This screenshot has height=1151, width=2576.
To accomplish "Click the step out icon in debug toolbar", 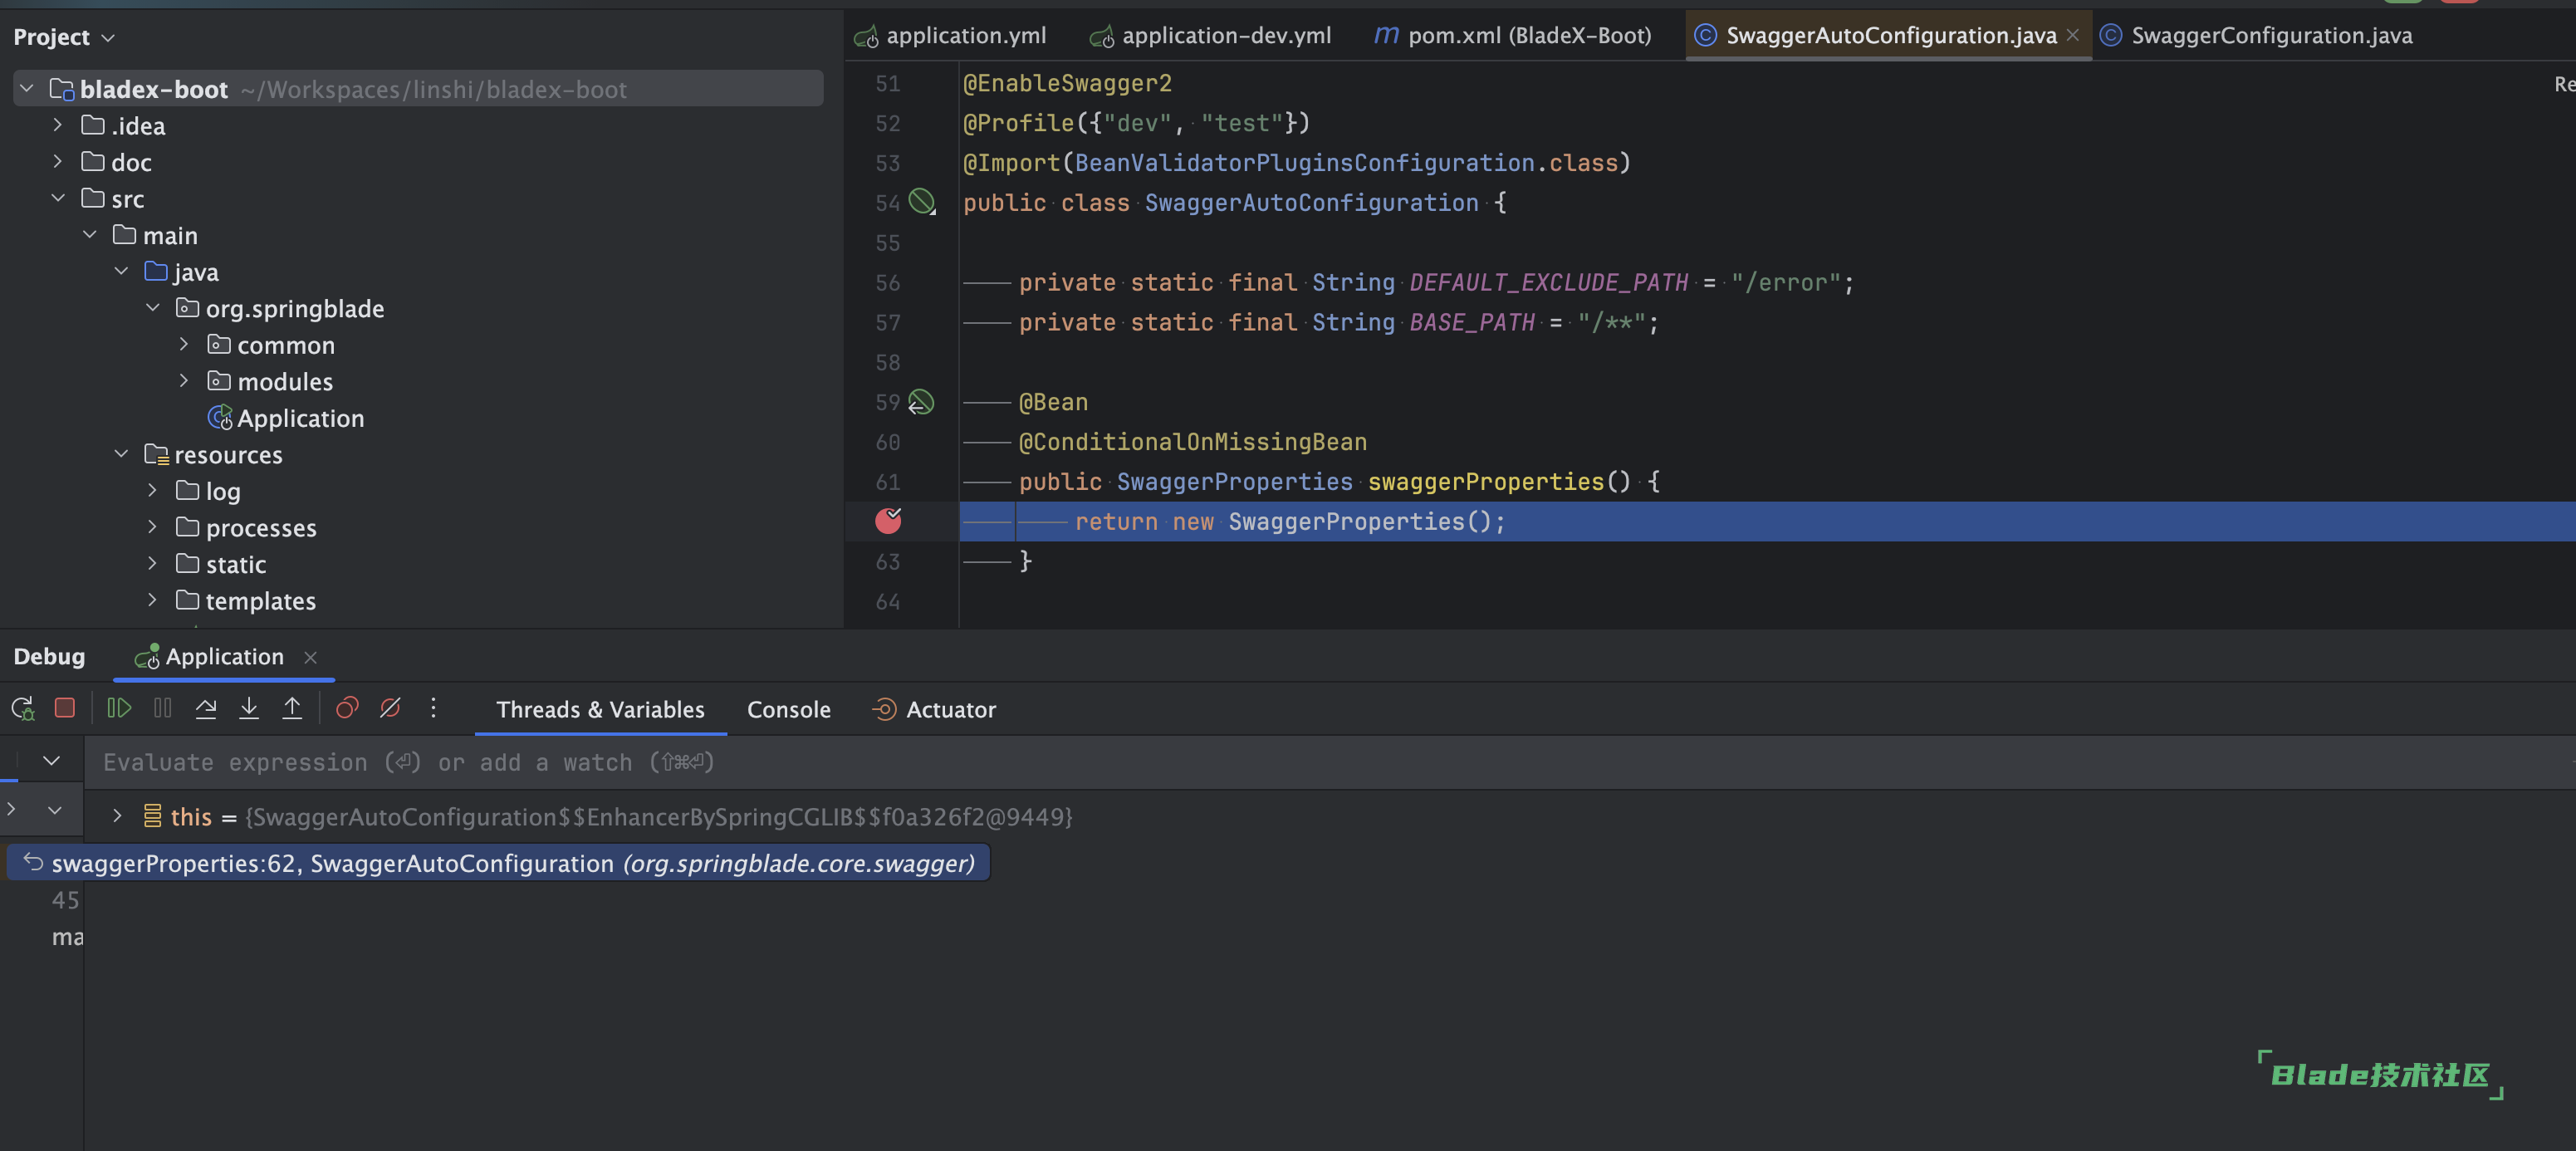I will pyautogui.click(x=292, y=709).
